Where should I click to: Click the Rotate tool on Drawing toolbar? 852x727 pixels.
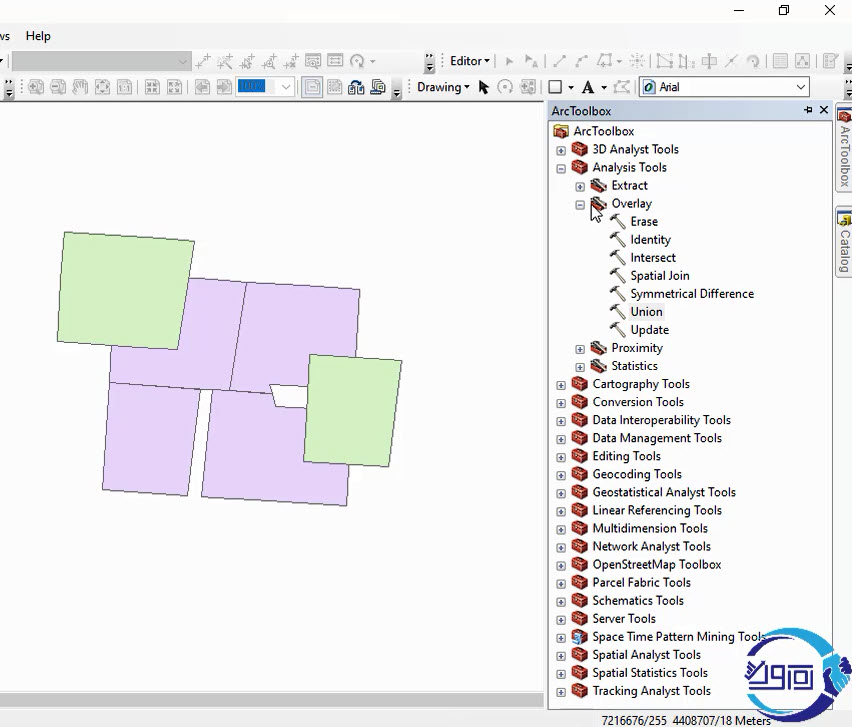point(505,87)
